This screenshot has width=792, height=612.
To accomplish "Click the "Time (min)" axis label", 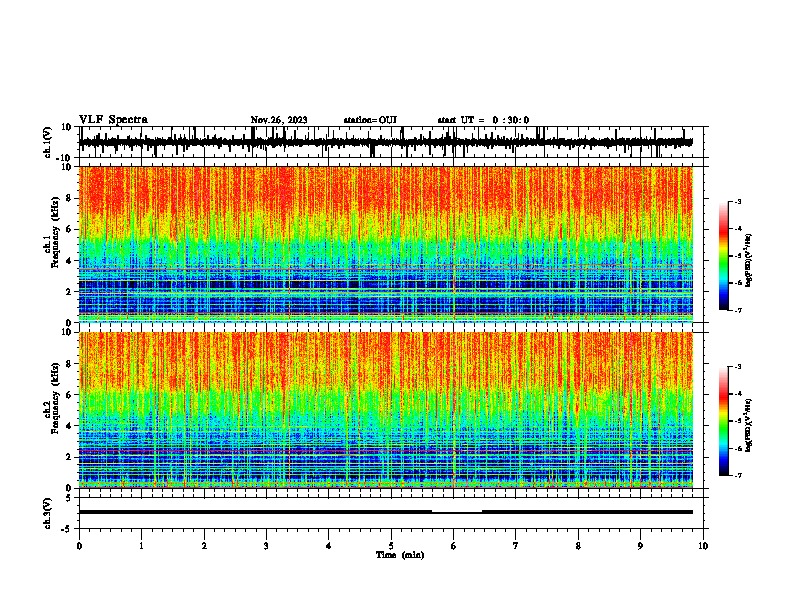I will (400, 555).
